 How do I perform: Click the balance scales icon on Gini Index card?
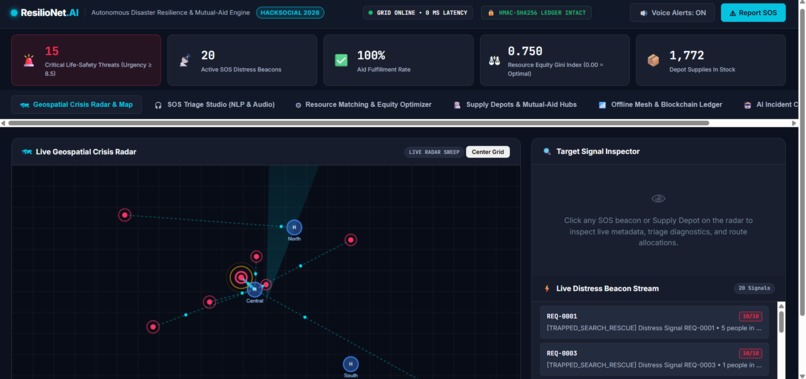(494, 60)
